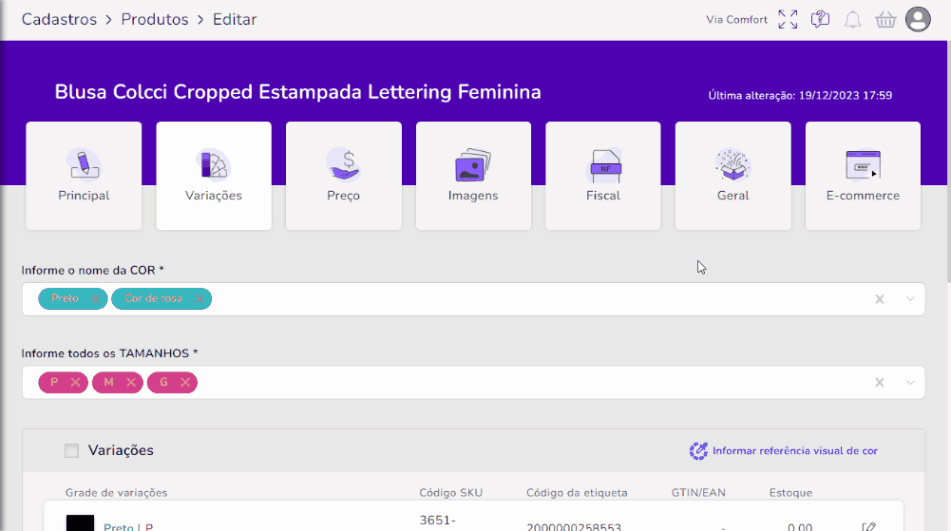Click label code 2000000258553

(574, 527)
